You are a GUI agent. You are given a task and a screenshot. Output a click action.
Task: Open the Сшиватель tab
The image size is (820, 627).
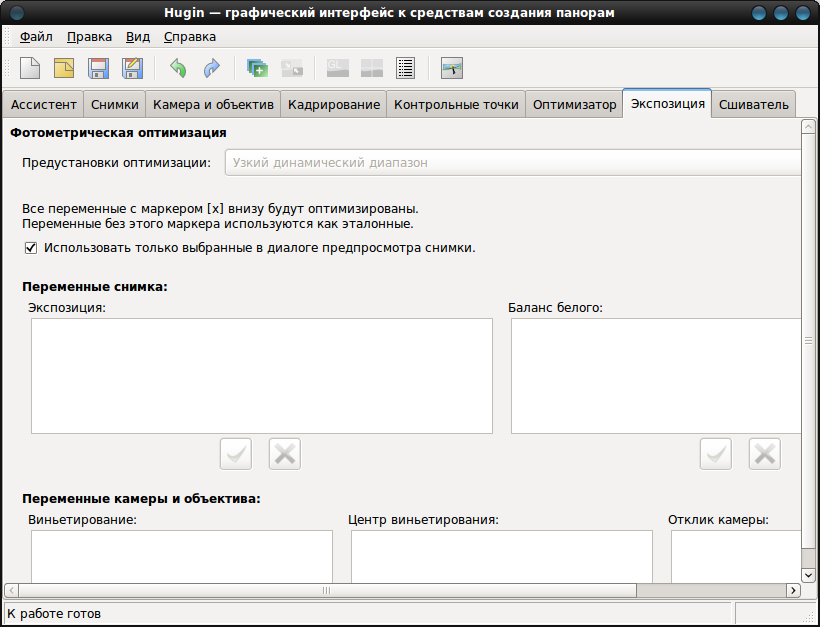pyautogui.click(x=754, y=105)
